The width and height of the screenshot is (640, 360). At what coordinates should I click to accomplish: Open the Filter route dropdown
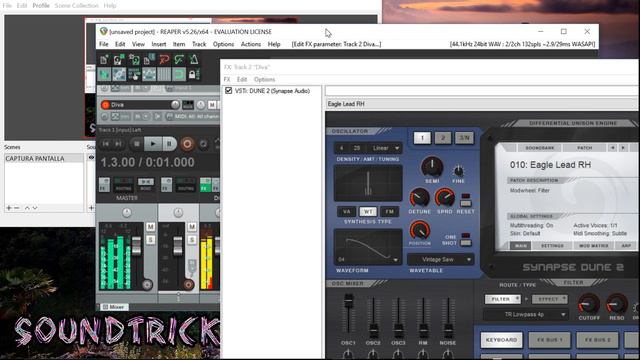[502, 299]
